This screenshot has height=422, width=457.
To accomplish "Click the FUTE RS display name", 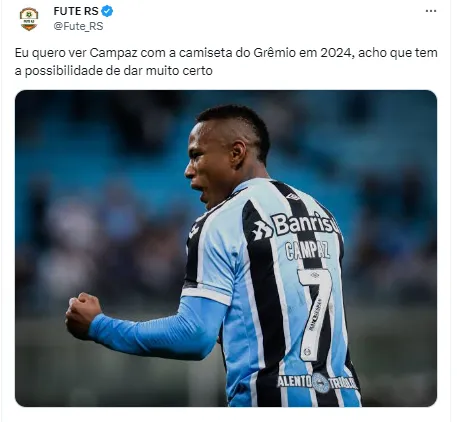I will pyautogui.click(x=76, y=11).
